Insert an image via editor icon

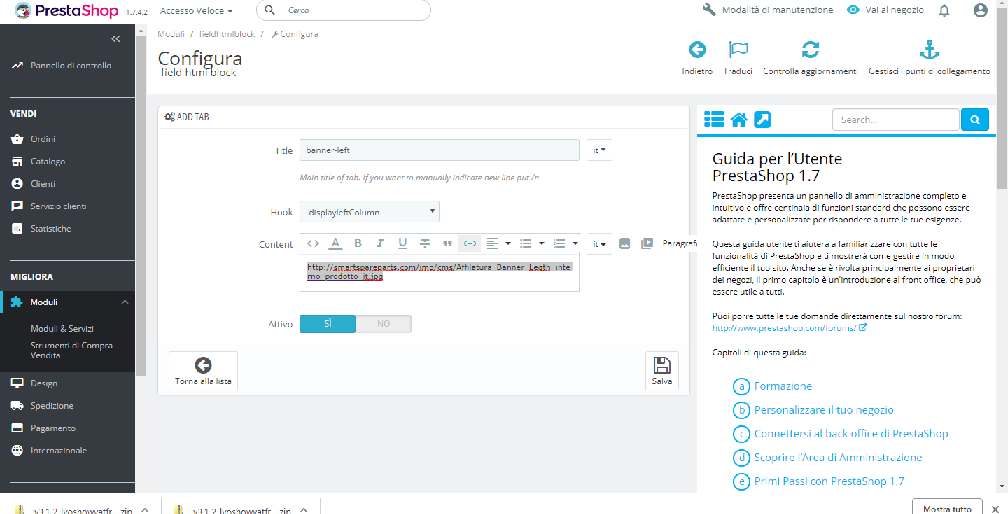(x=624, y=244)
